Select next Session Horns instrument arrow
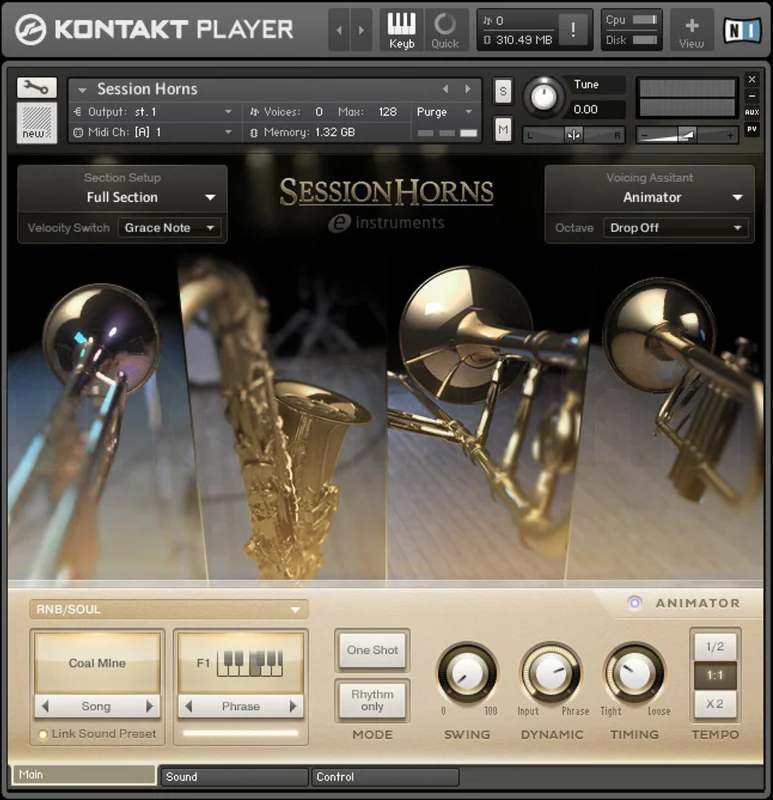The width and height of the screenshot is (773, 800). (x=467, y=89)
